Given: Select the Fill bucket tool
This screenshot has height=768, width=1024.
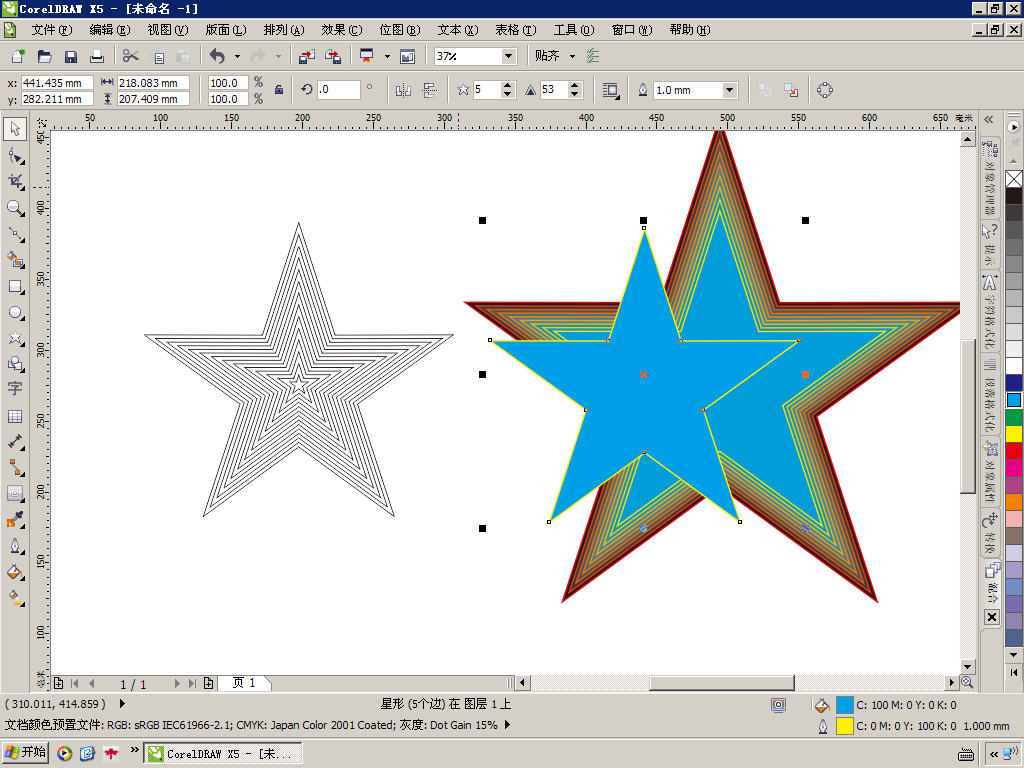Looking at the screenshot, I should point(16,573).
